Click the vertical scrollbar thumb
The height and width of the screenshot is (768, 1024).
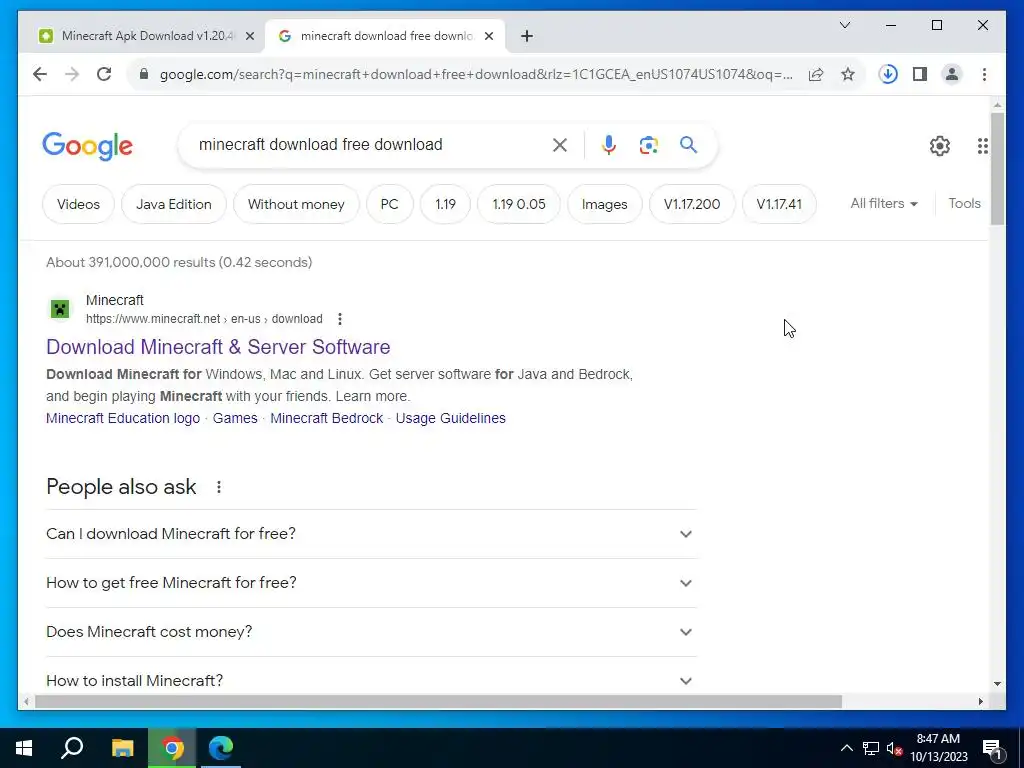997,168
